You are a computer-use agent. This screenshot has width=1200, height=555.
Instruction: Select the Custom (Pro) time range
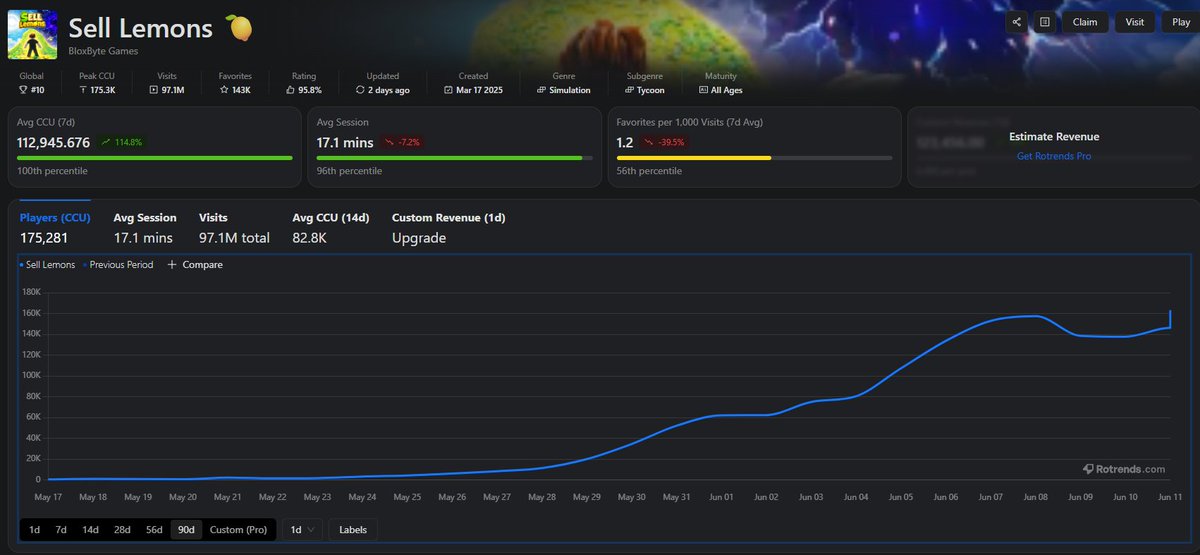239,529
